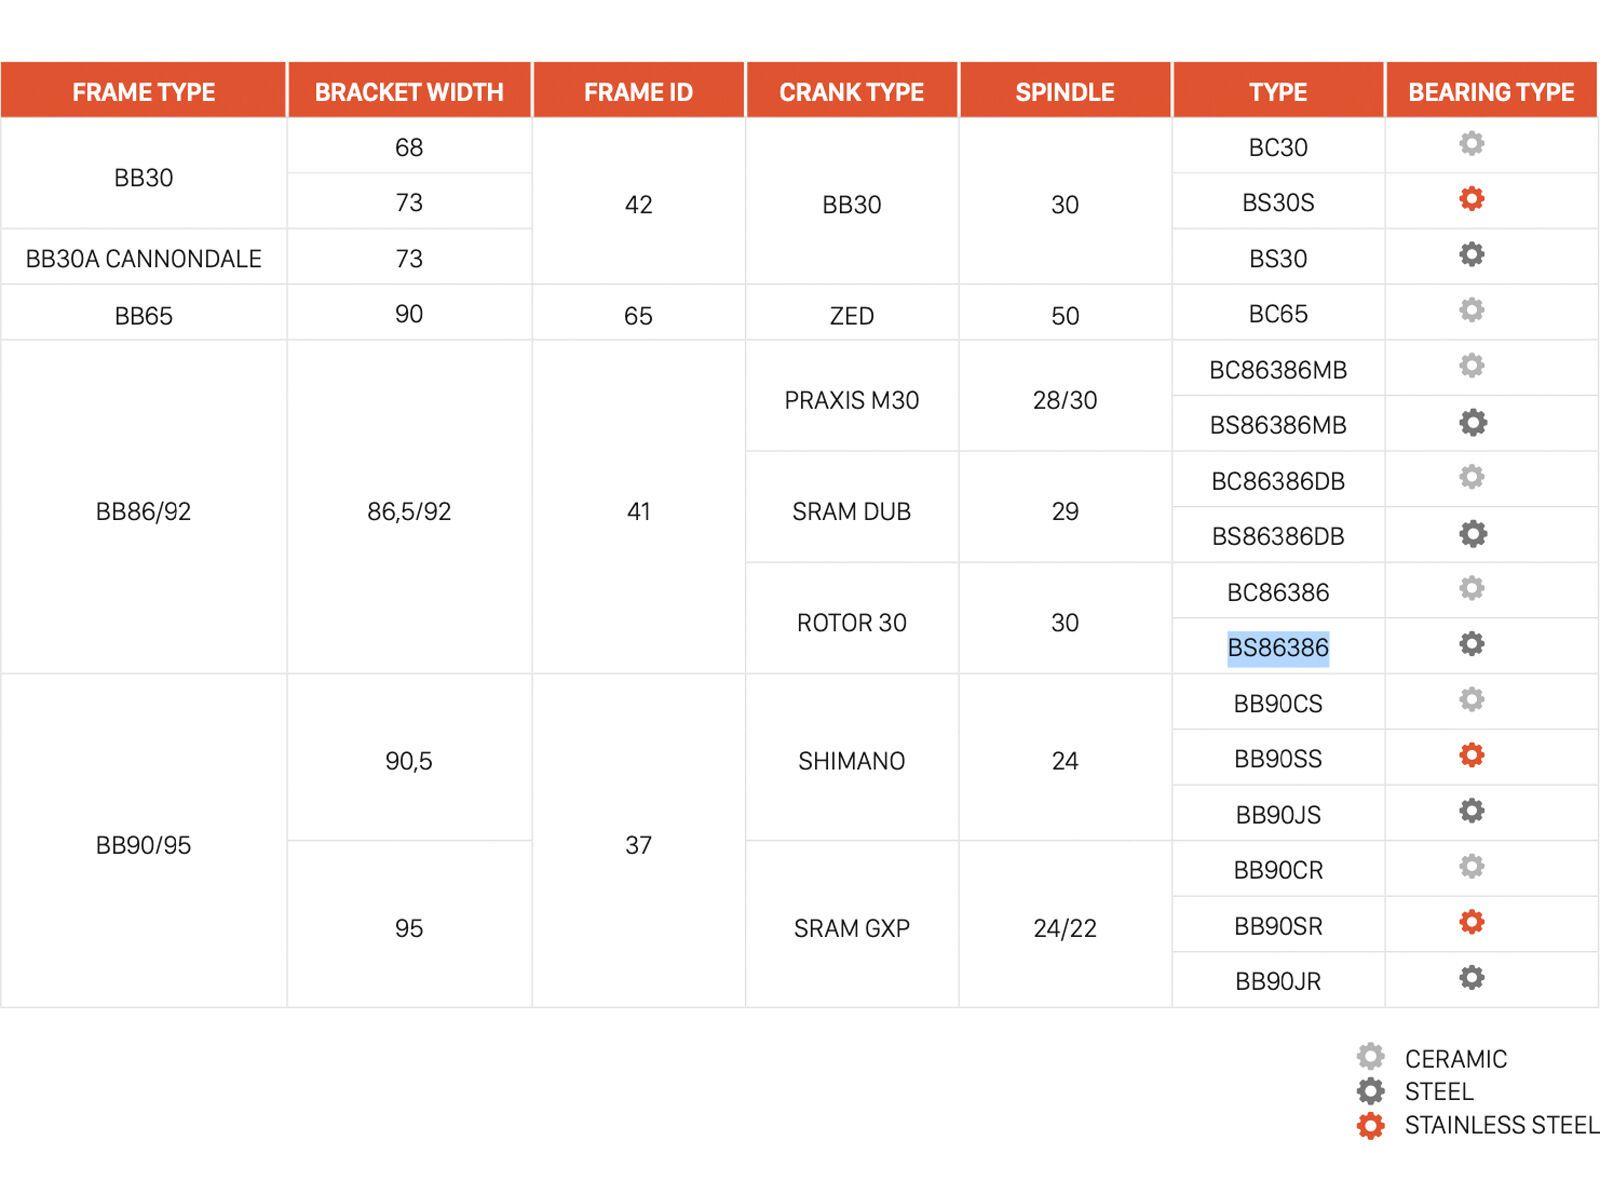Click the BB90JR type cell
The width and height of the screenshot is (1600, 1200).
pyautogui.click(x=1278, y=981)
